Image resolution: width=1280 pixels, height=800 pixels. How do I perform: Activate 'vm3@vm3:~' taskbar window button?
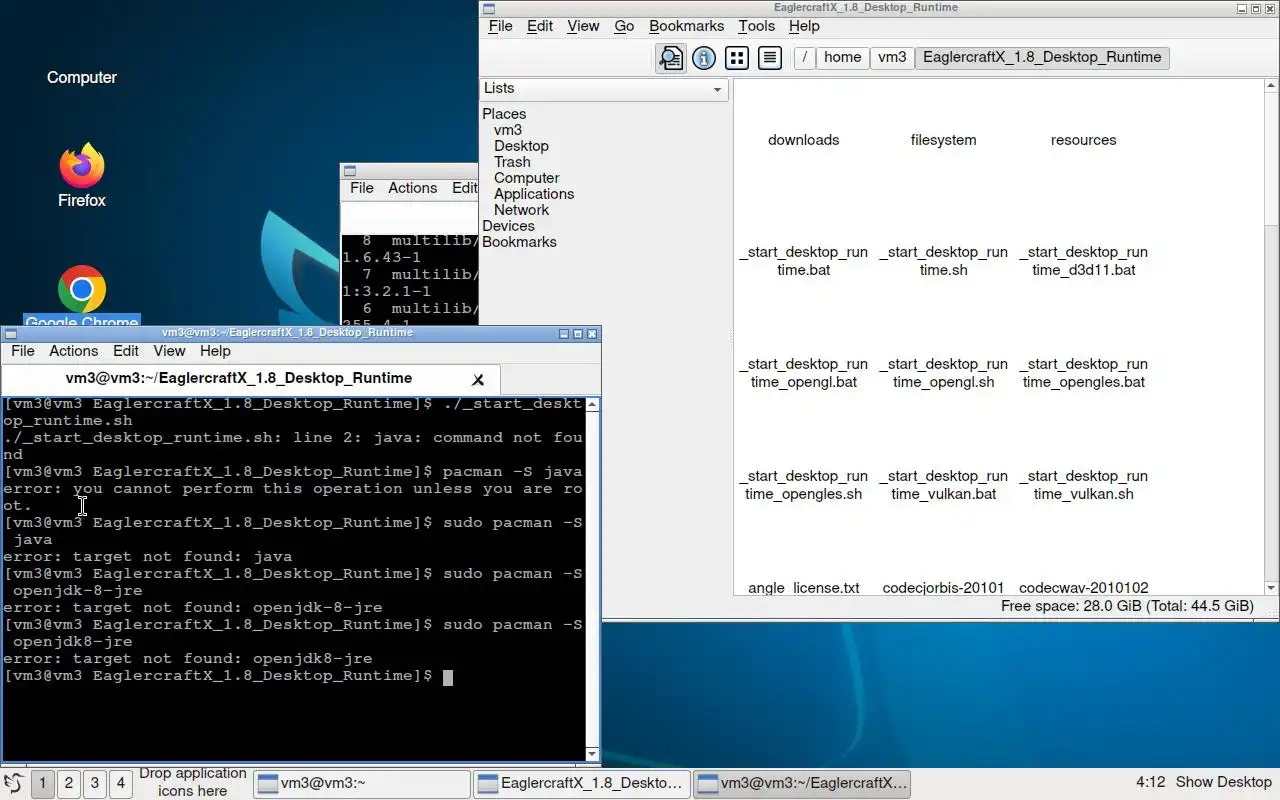pyautogui.click(x=362, y=783)
